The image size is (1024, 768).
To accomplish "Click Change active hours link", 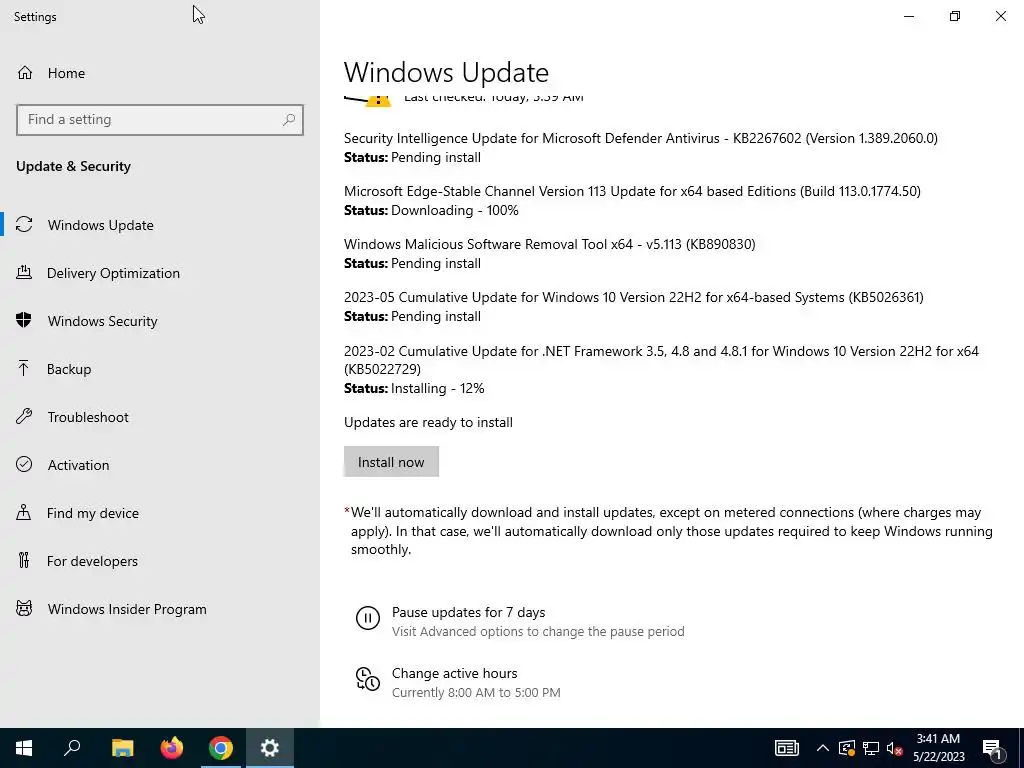I will pyautogui.click(x=455, y=673).
